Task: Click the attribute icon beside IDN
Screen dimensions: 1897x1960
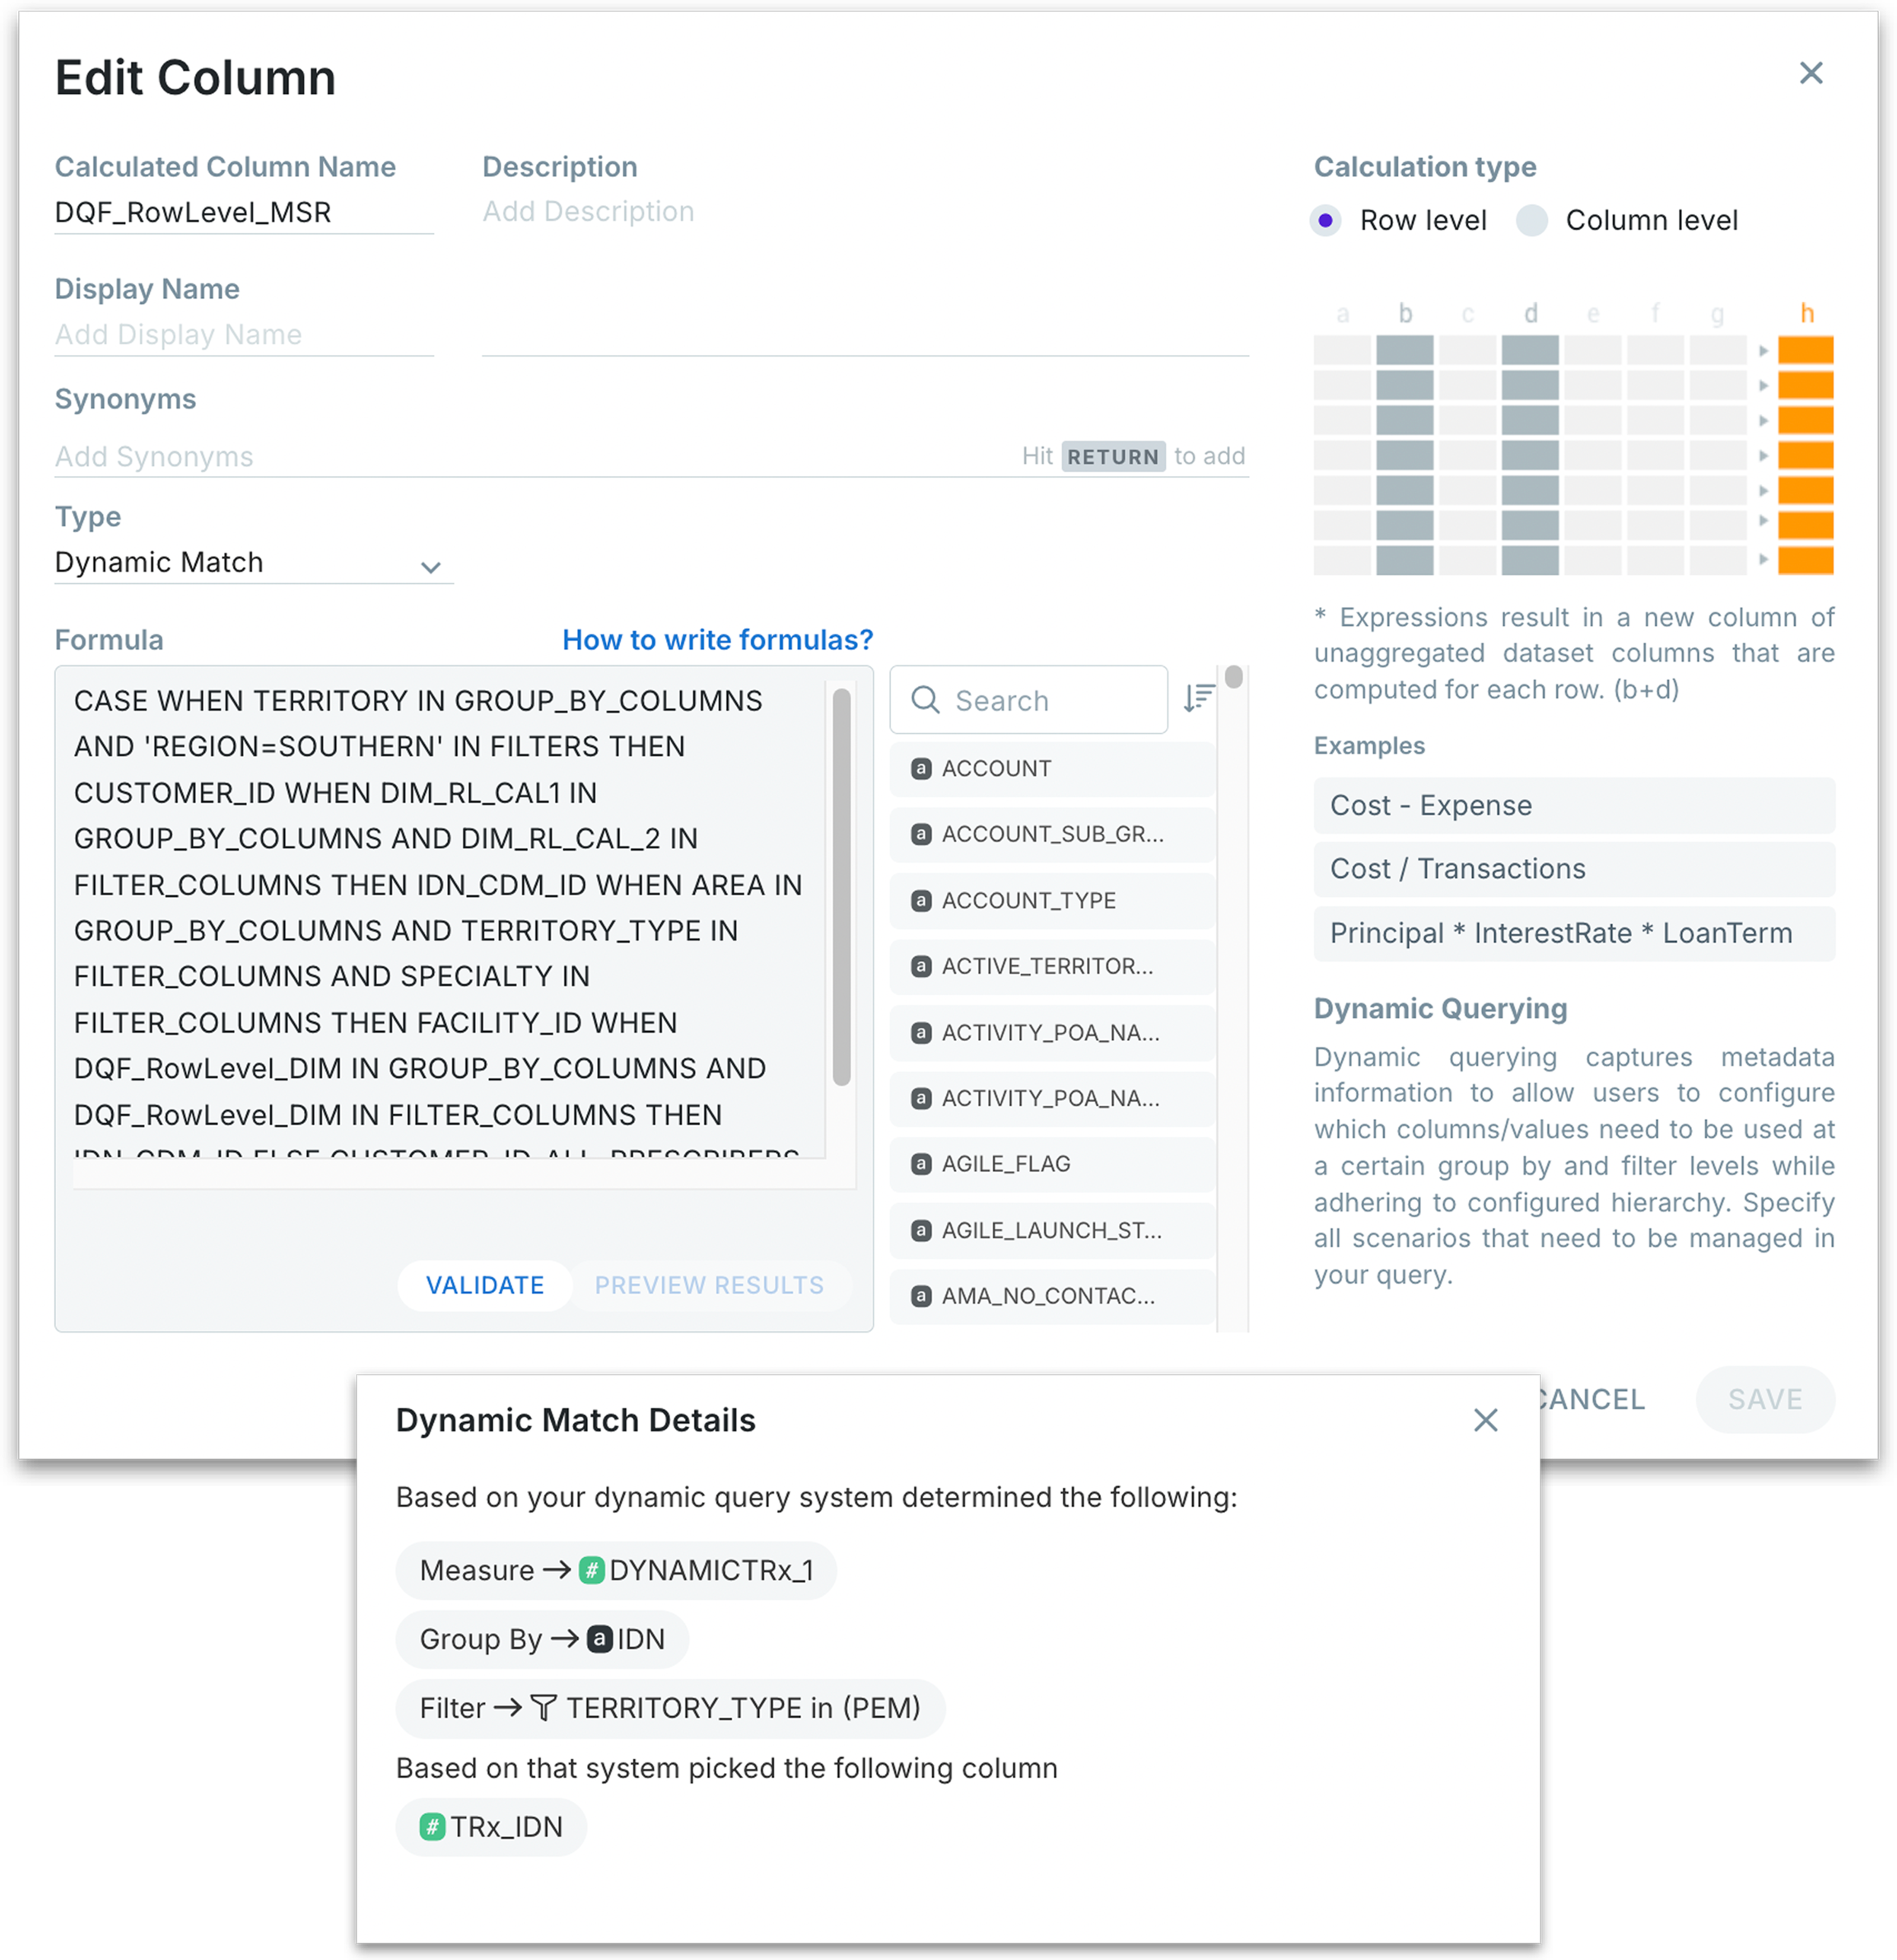Action: tap(599, 1639)
